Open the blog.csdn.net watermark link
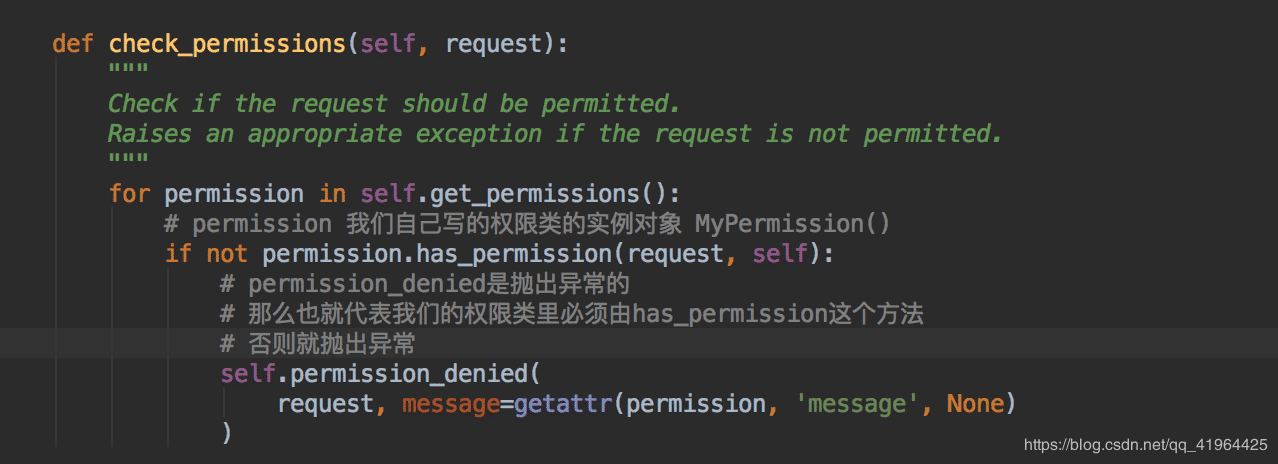The image size is (1278, 464). pos(1147,443)
